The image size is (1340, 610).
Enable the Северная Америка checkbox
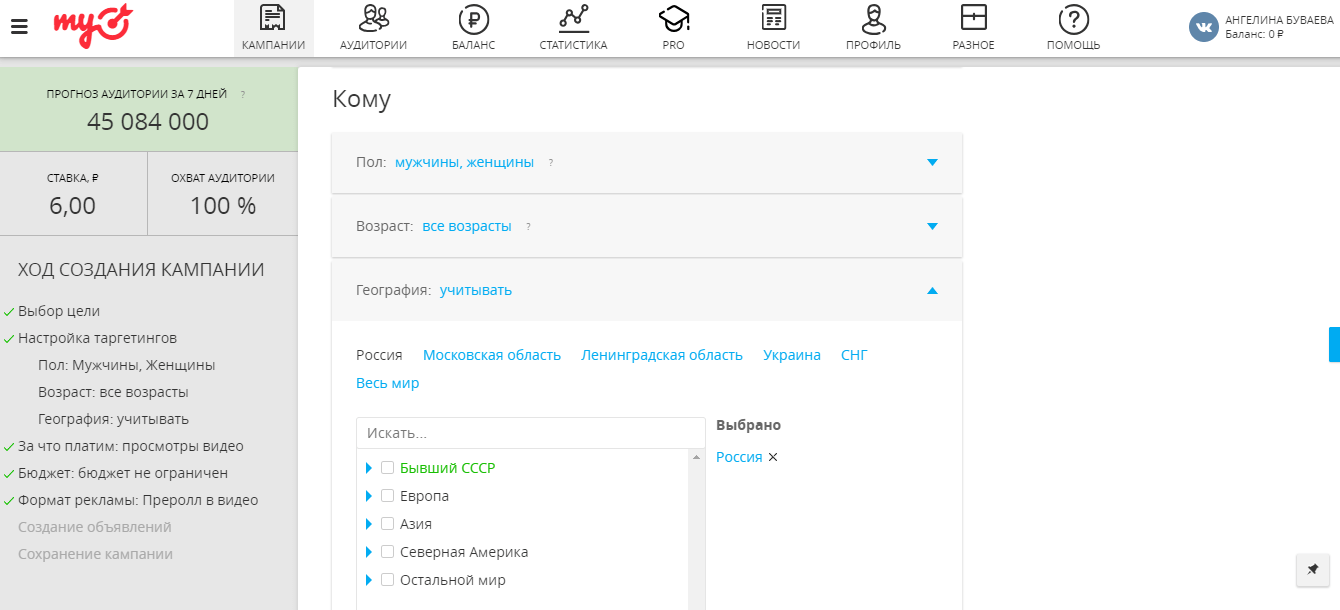[x=388, y=552]
